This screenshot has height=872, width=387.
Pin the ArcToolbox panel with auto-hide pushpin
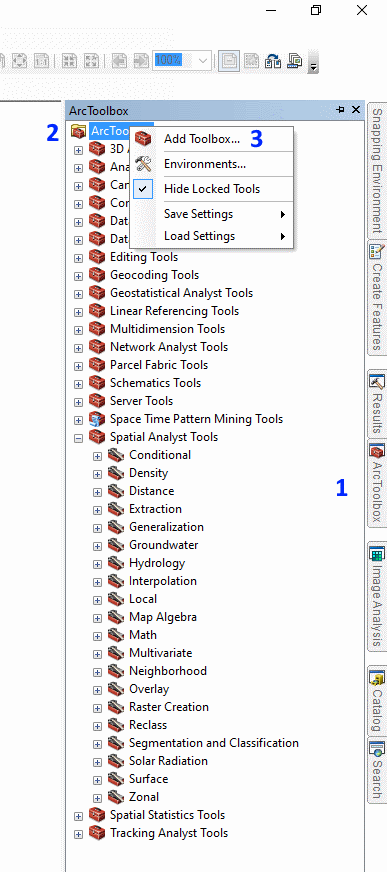point(340,110)
